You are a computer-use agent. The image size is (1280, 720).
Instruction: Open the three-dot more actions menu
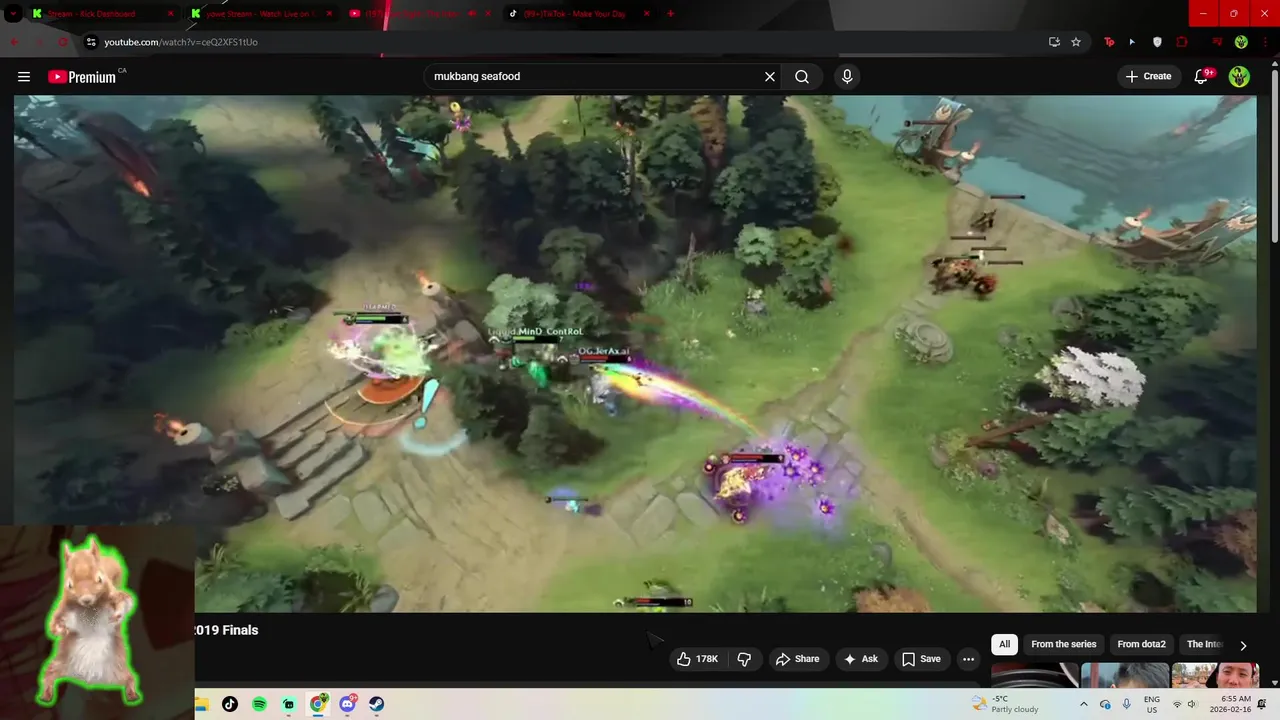coord(968,659)
